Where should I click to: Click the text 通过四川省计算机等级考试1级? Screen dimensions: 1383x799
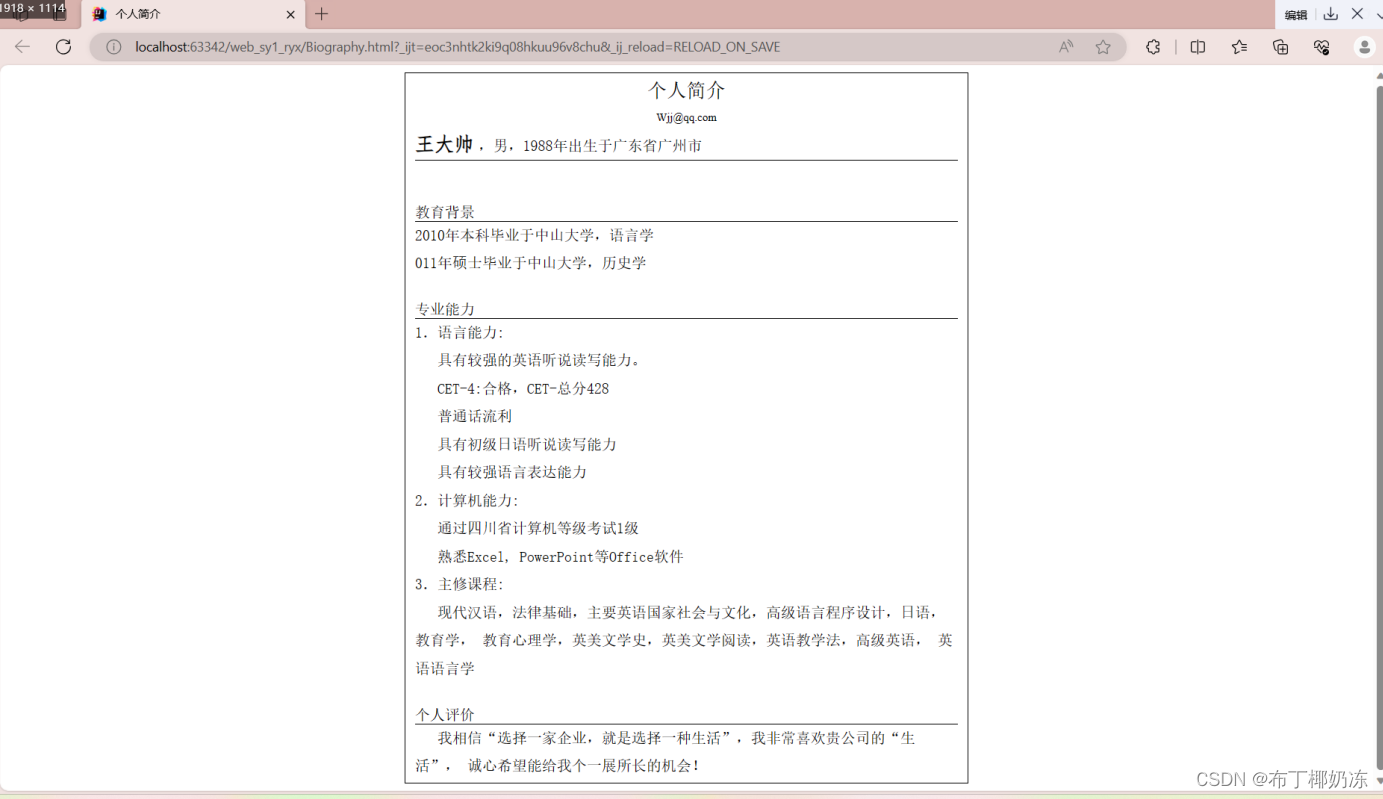point(538,528)
